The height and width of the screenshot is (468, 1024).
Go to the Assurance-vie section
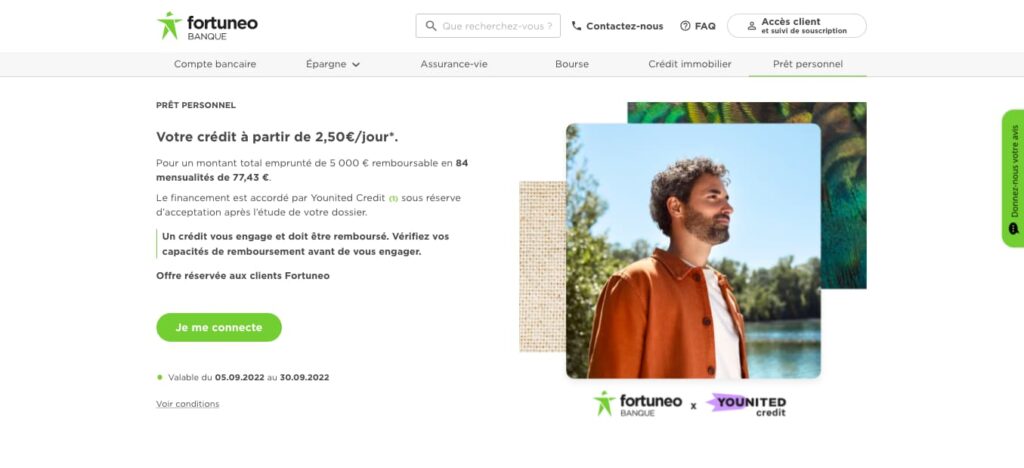[454, 64]
